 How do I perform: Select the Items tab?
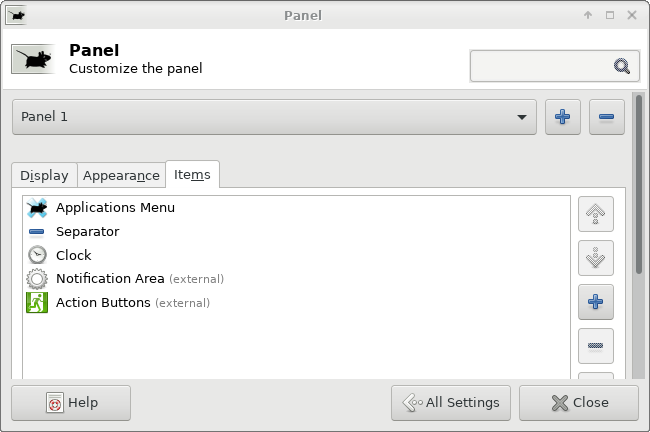point(192,175)
